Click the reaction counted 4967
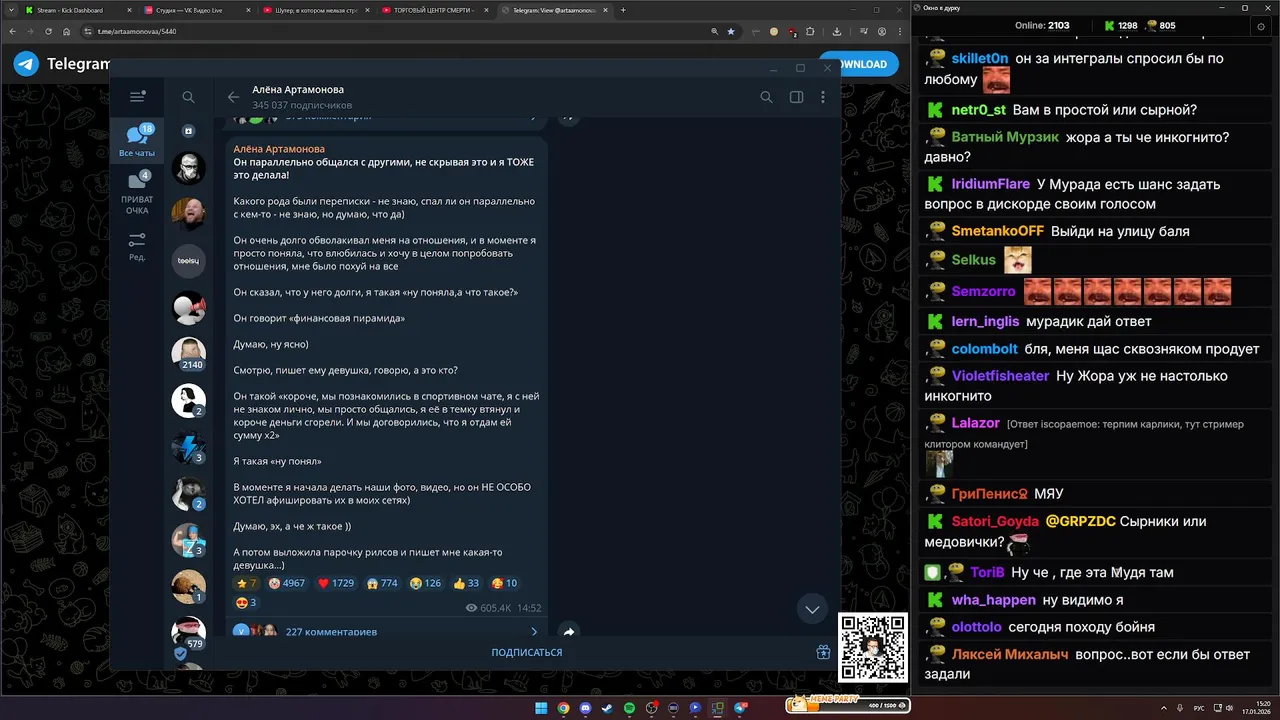1280x720 pixels. click(x=287, y=583)
